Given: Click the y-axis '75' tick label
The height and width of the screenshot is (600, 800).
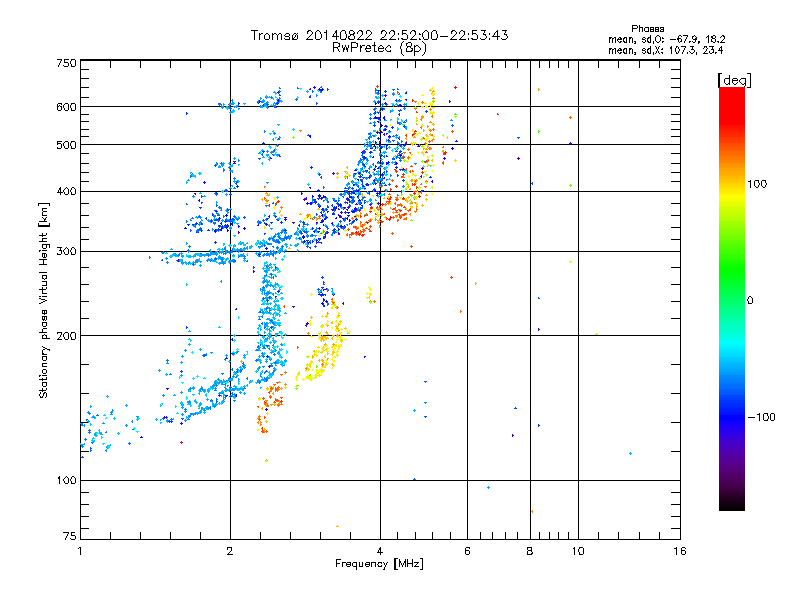Looking at the screenshot, I should pos(70,536).
